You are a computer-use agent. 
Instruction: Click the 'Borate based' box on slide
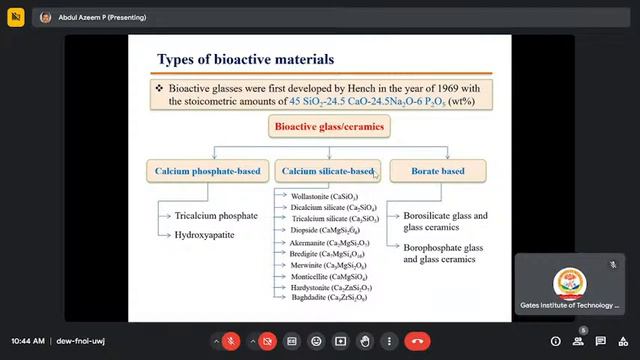438,171
